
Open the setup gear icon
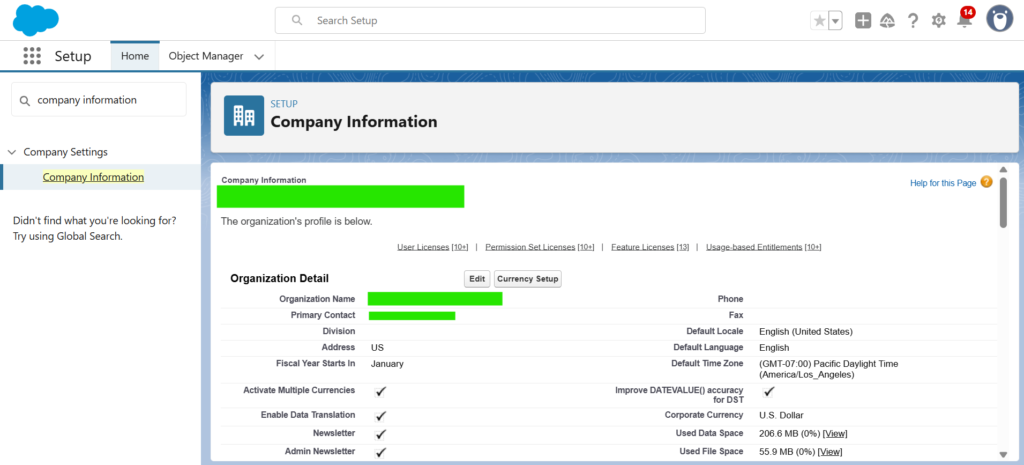coord(938,21)
